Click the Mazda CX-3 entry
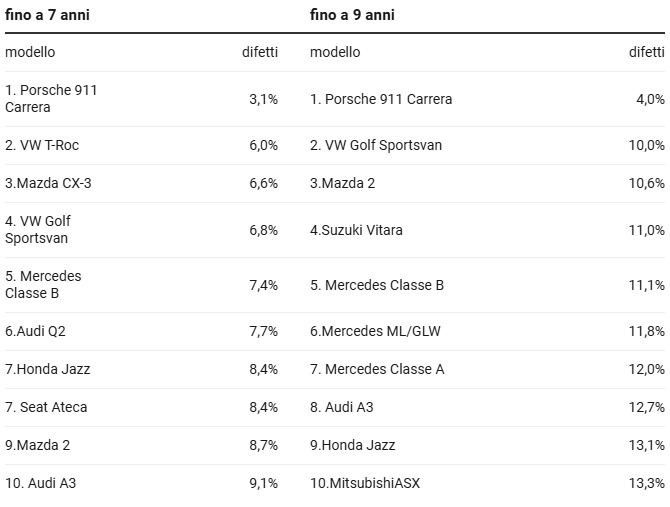The height and width of the screenshot is (507, 670). coord(41,183)
